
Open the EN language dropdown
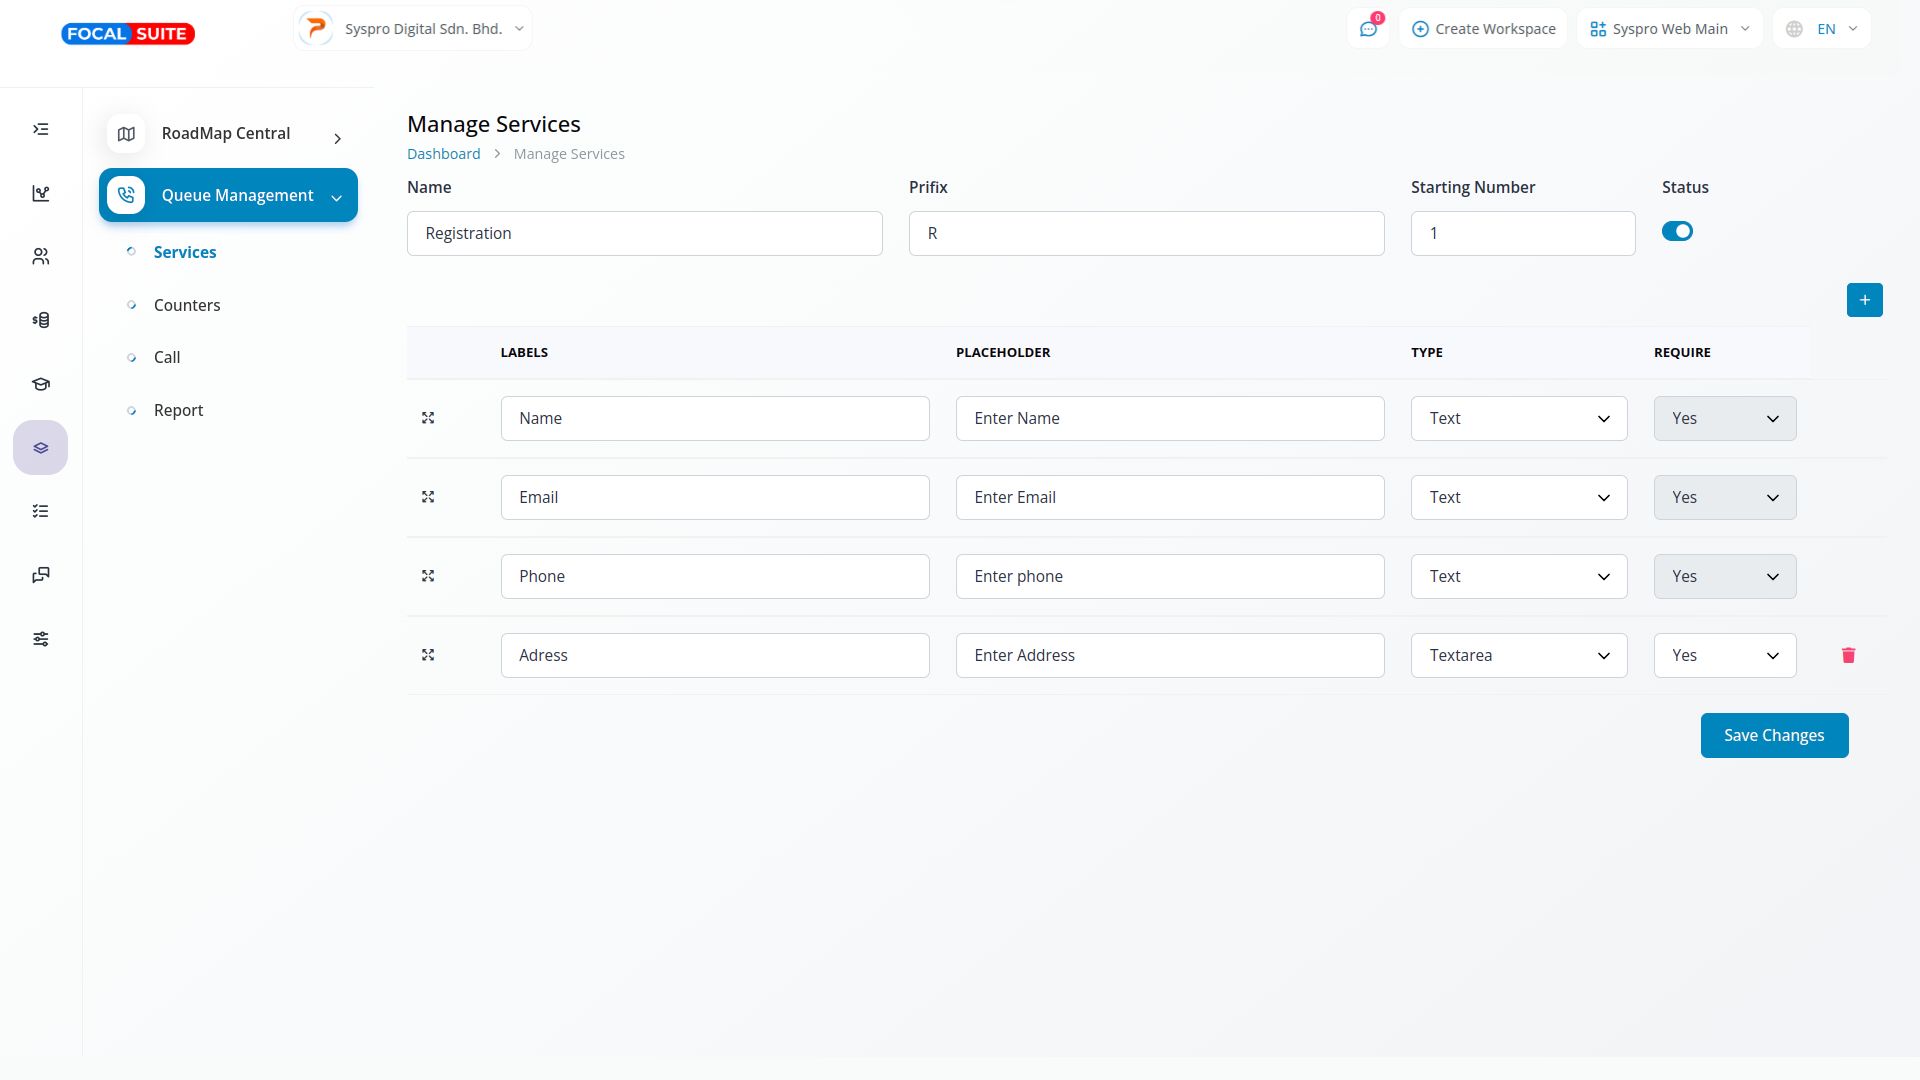[1822, 29]
